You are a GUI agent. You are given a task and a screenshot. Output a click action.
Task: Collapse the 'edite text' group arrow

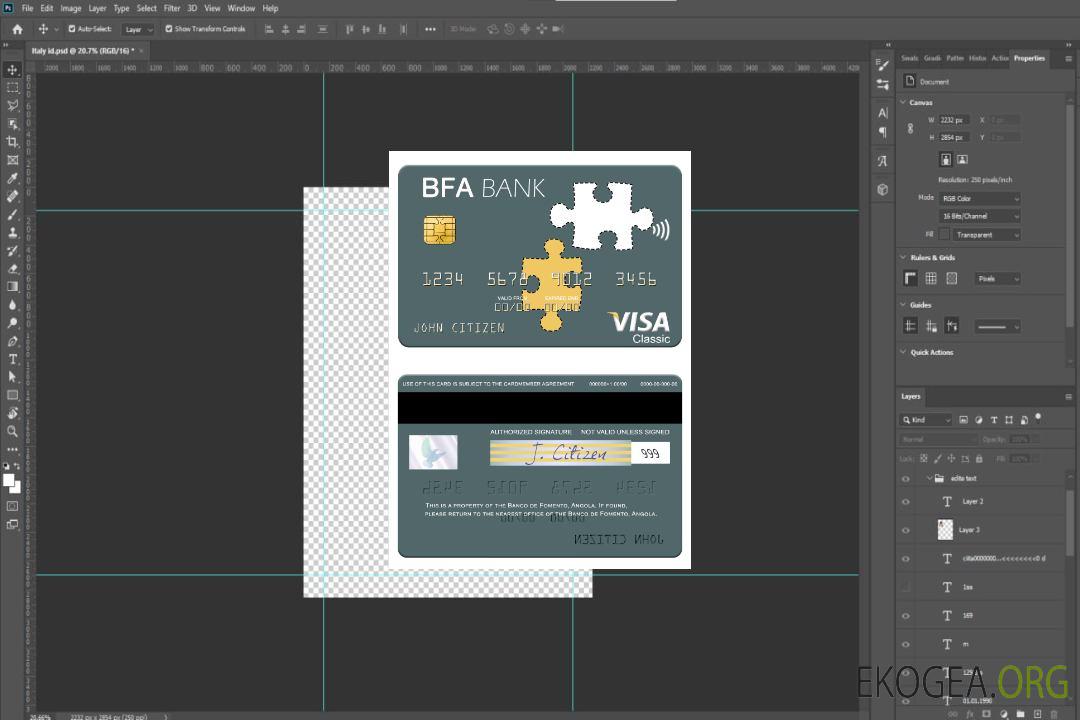928,478
